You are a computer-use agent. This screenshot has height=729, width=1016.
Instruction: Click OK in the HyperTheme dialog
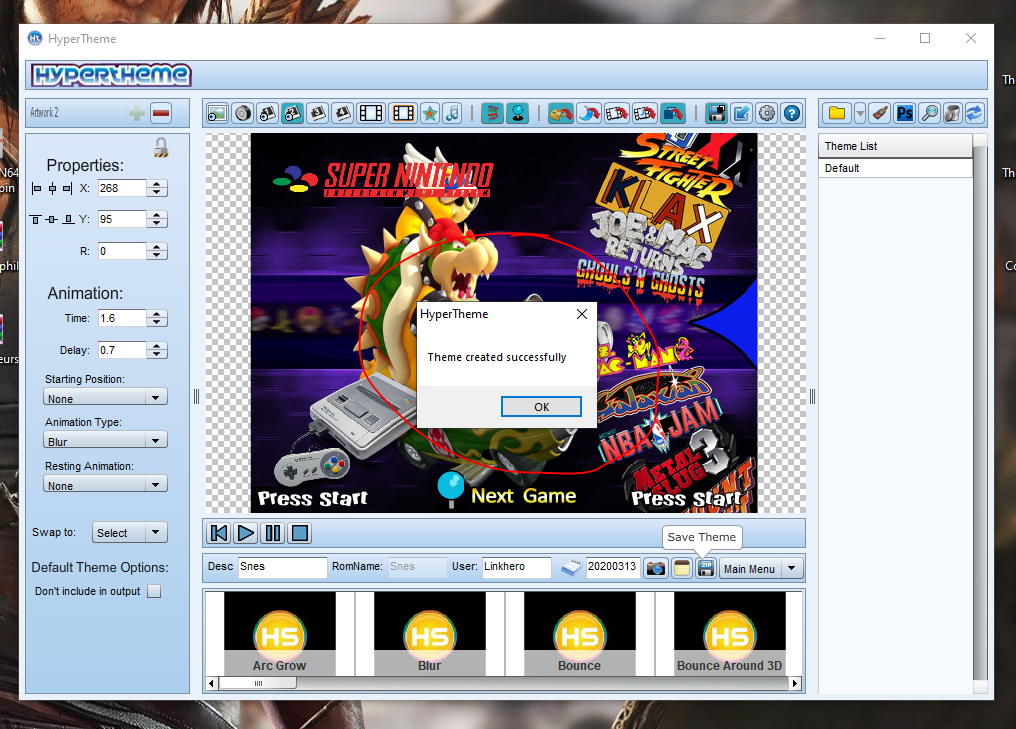541,407
